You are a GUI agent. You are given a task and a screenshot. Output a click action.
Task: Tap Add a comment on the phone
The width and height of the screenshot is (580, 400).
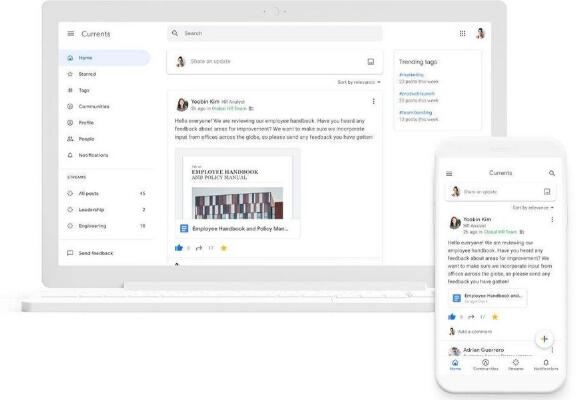click(475, 332)
